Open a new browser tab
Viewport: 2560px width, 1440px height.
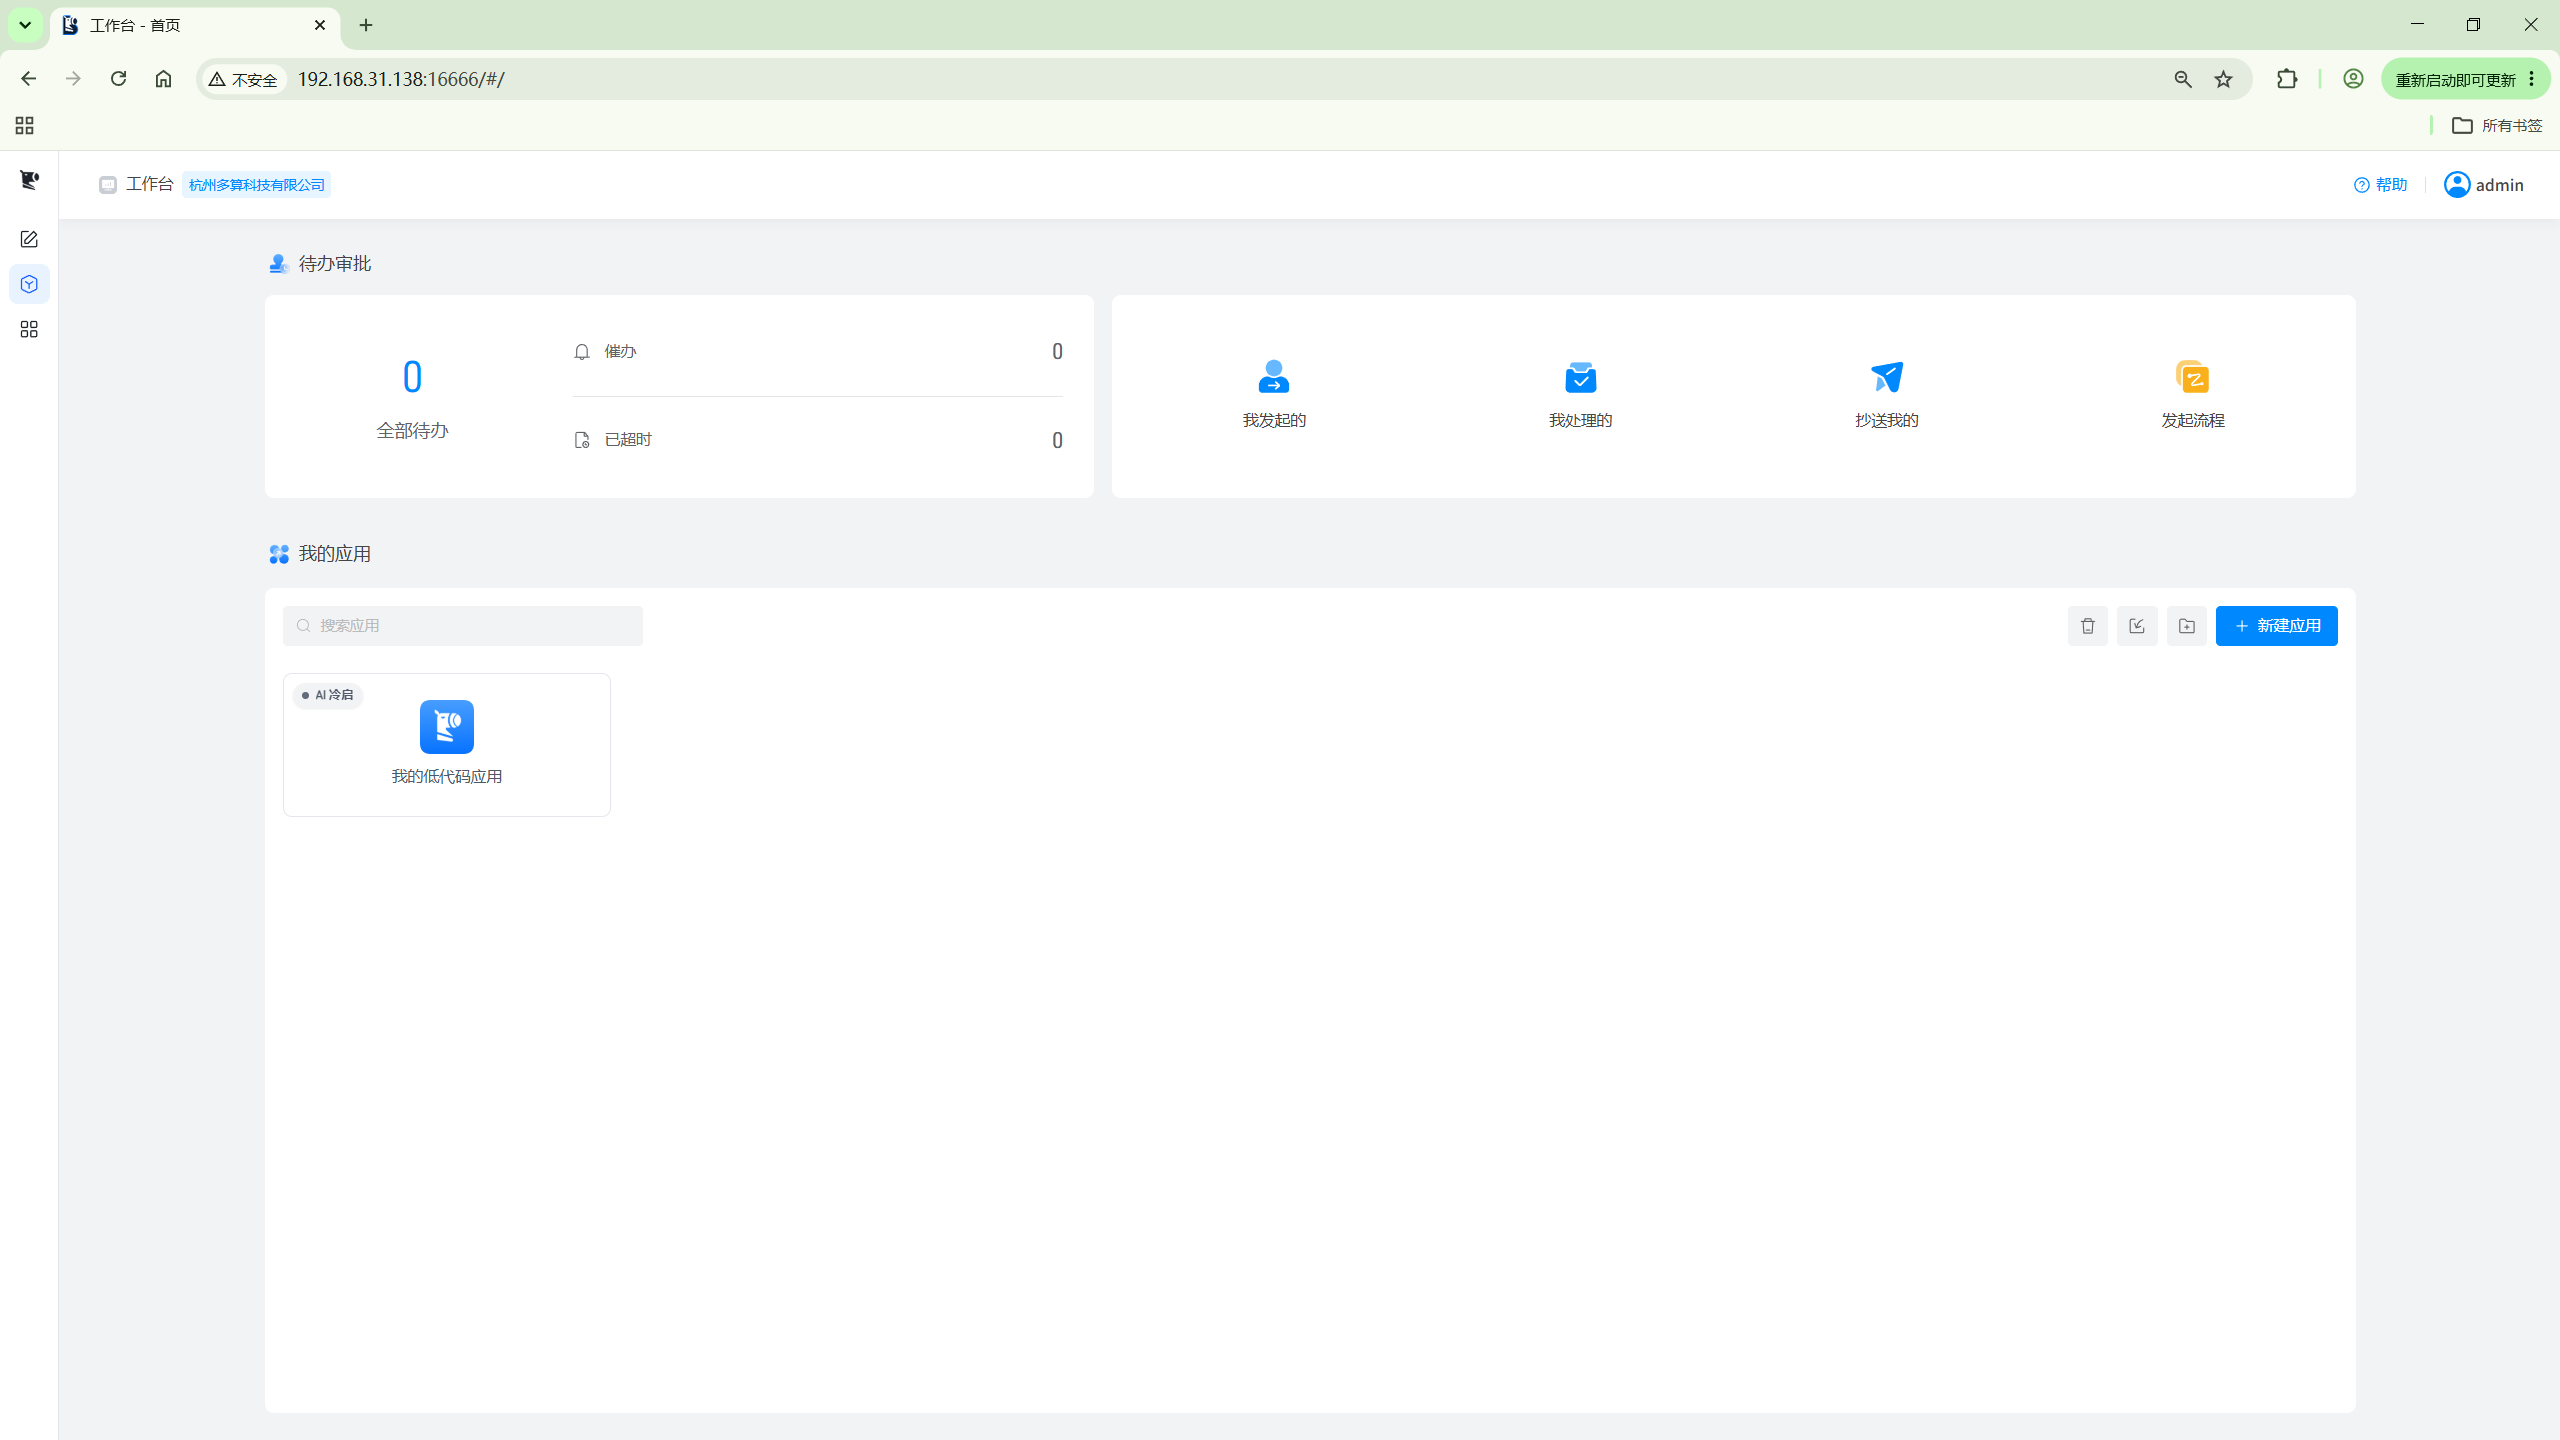coord(366,25)
